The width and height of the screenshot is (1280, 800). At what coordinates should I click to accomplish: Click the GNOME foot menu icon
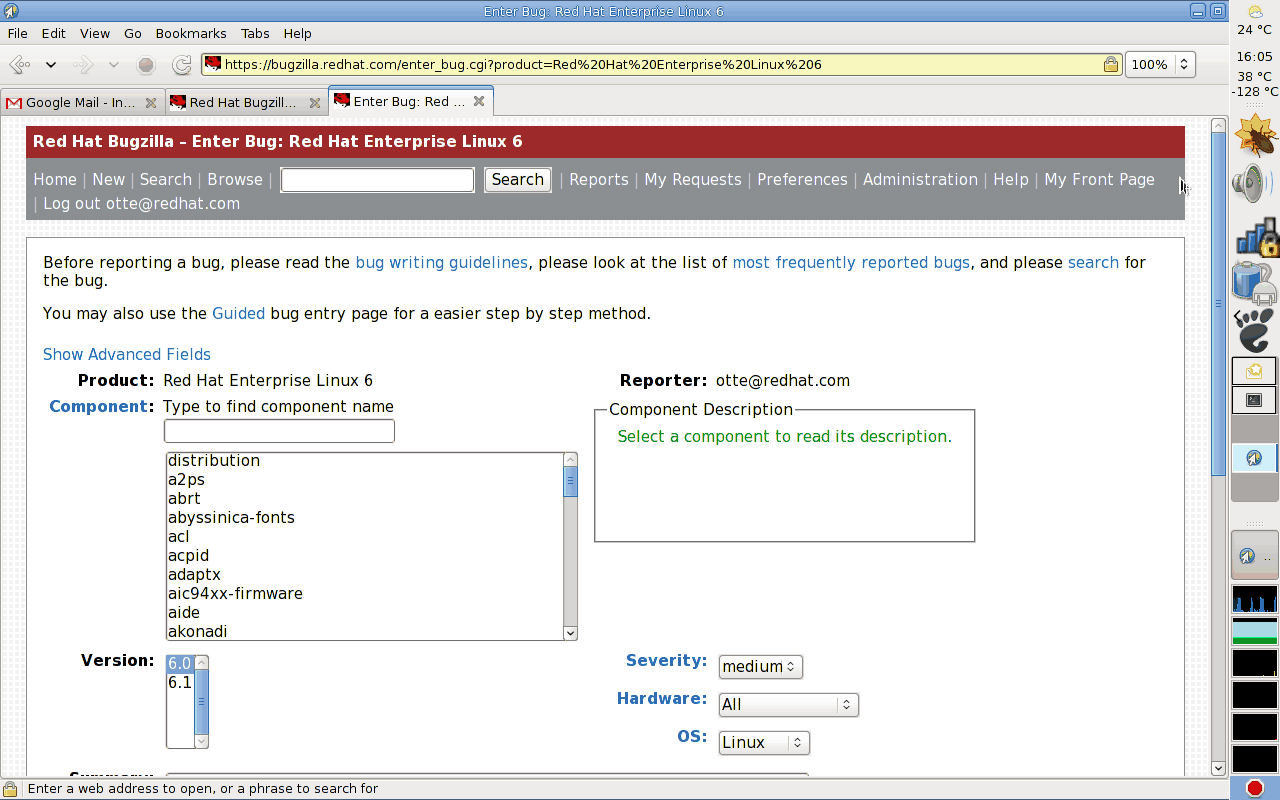click(x=1254, y=329)
